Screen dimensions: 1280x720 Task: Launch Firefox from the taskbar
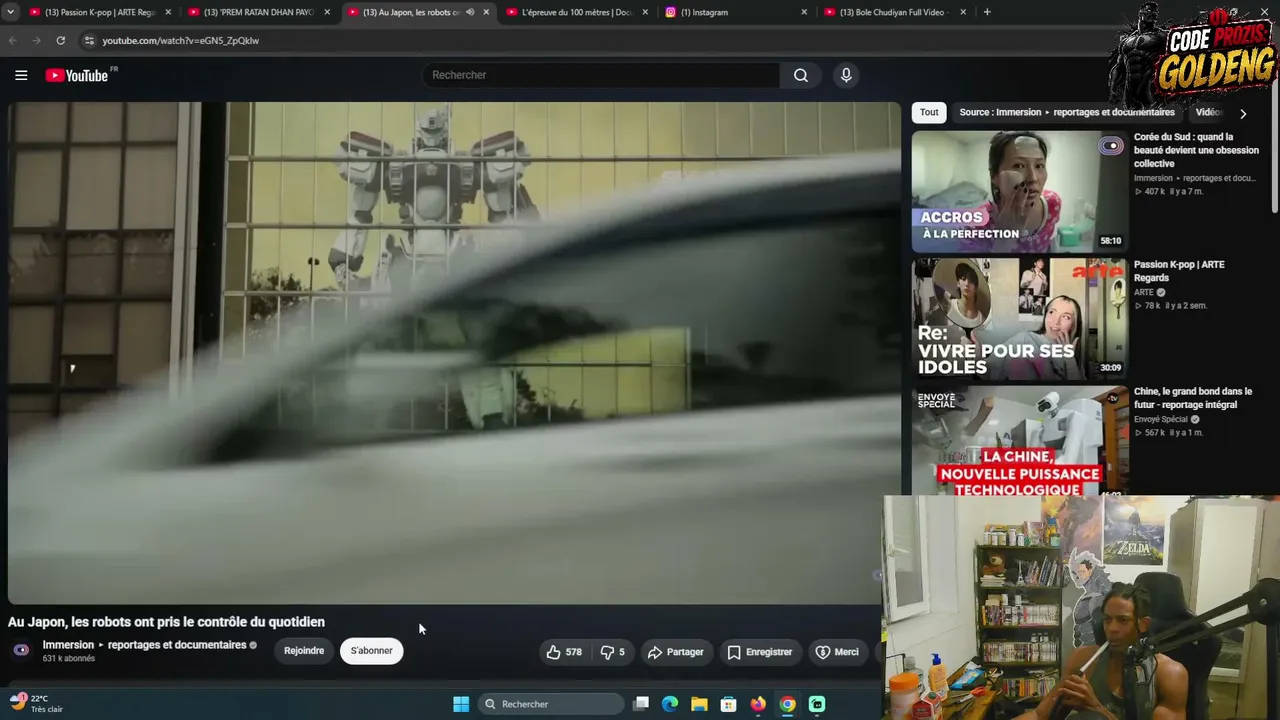pyautogui.click(x=758, y=704)
